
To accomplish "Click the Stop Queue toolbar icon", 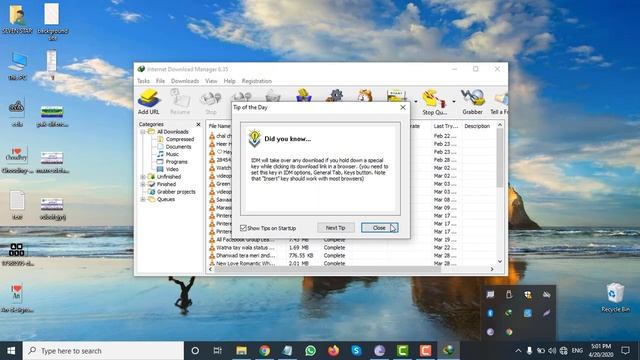I will tap(434, 102).
